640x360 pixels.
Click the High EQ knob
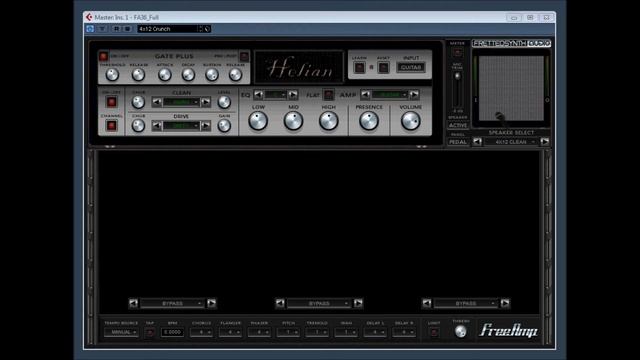tap(329, 121)
